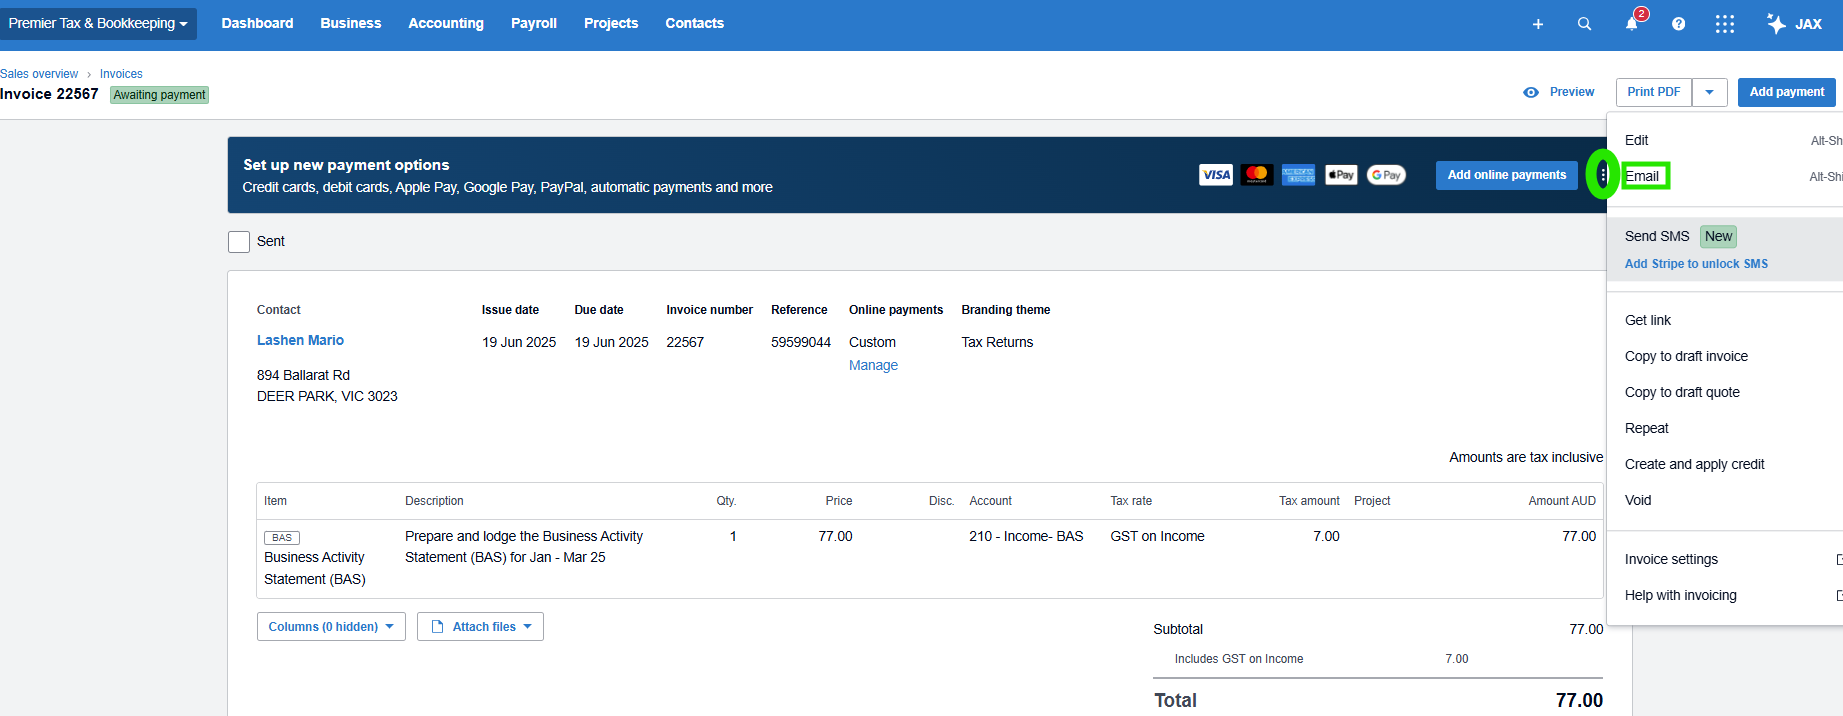Open the Accounting navigation menu
The width and height of the screenshot is (1843, 716).
[x=446, y=24]
